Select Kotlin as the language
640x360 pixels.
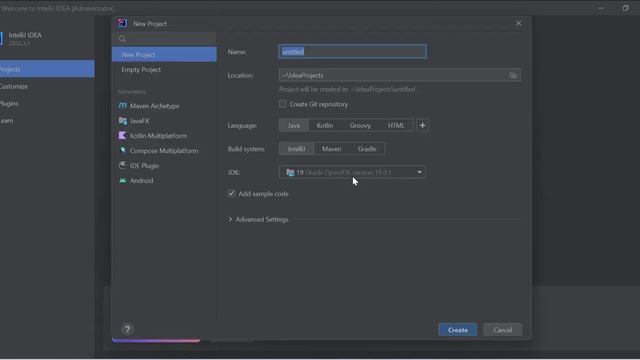pos(325,125)
